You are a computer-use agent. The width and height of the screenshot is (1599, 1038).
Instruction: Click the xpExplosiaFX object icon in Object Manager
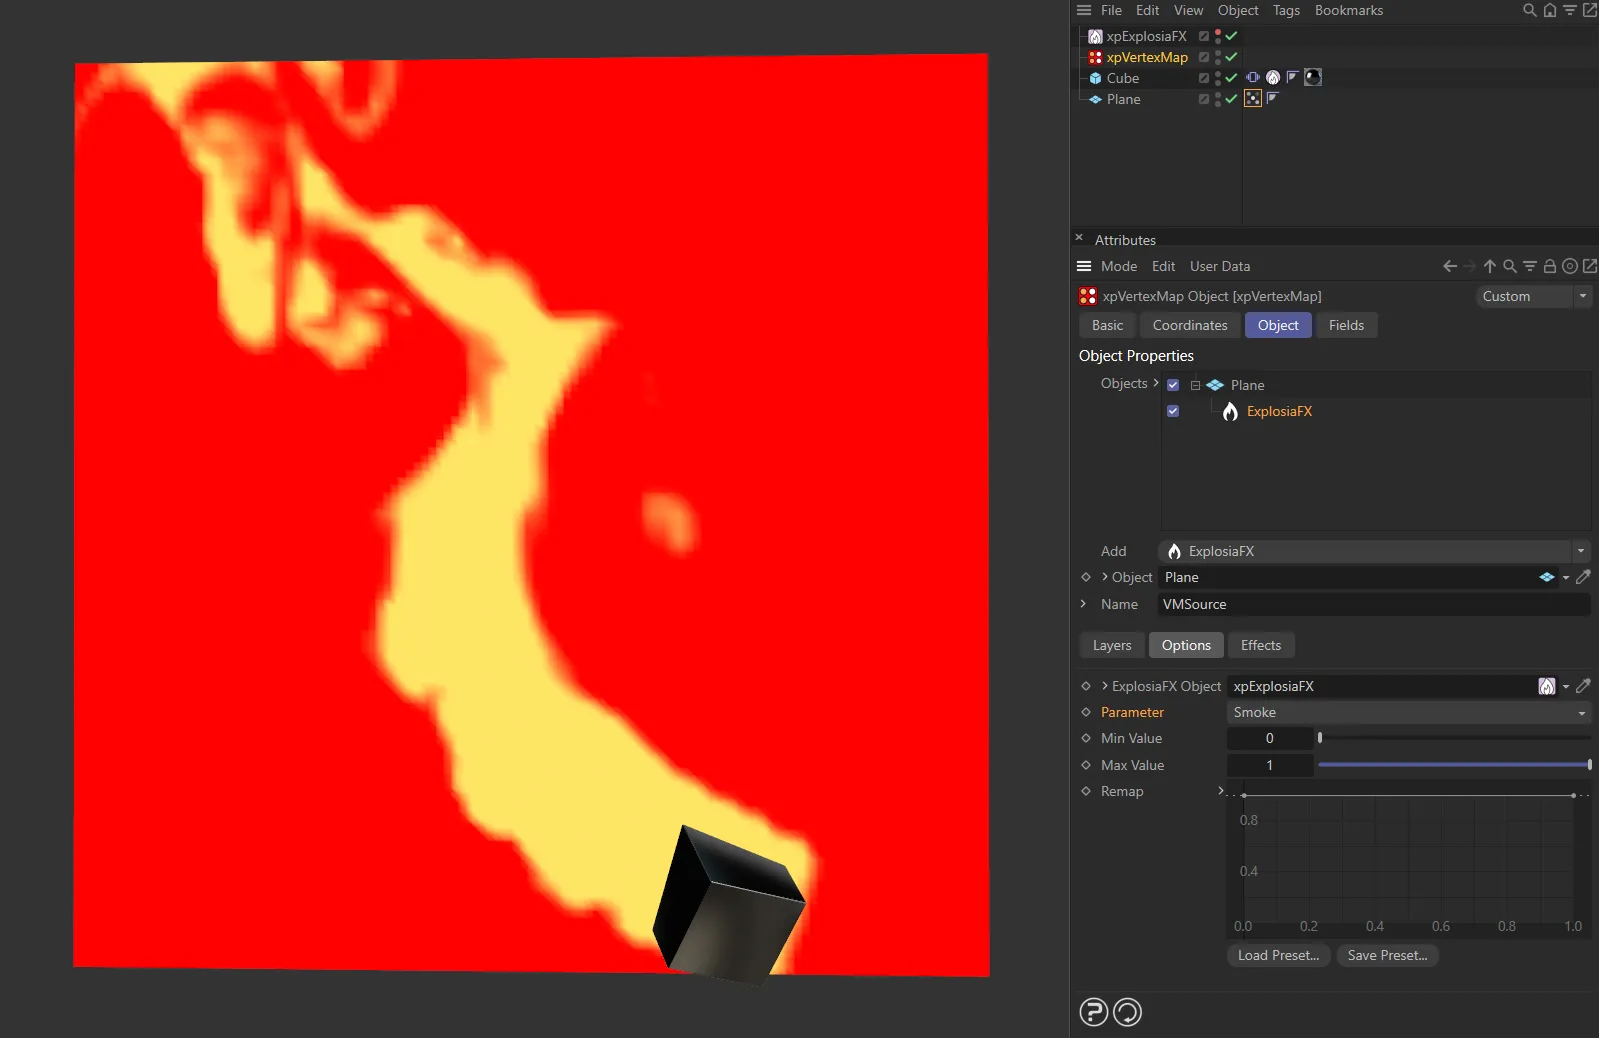click(1095, 36)
